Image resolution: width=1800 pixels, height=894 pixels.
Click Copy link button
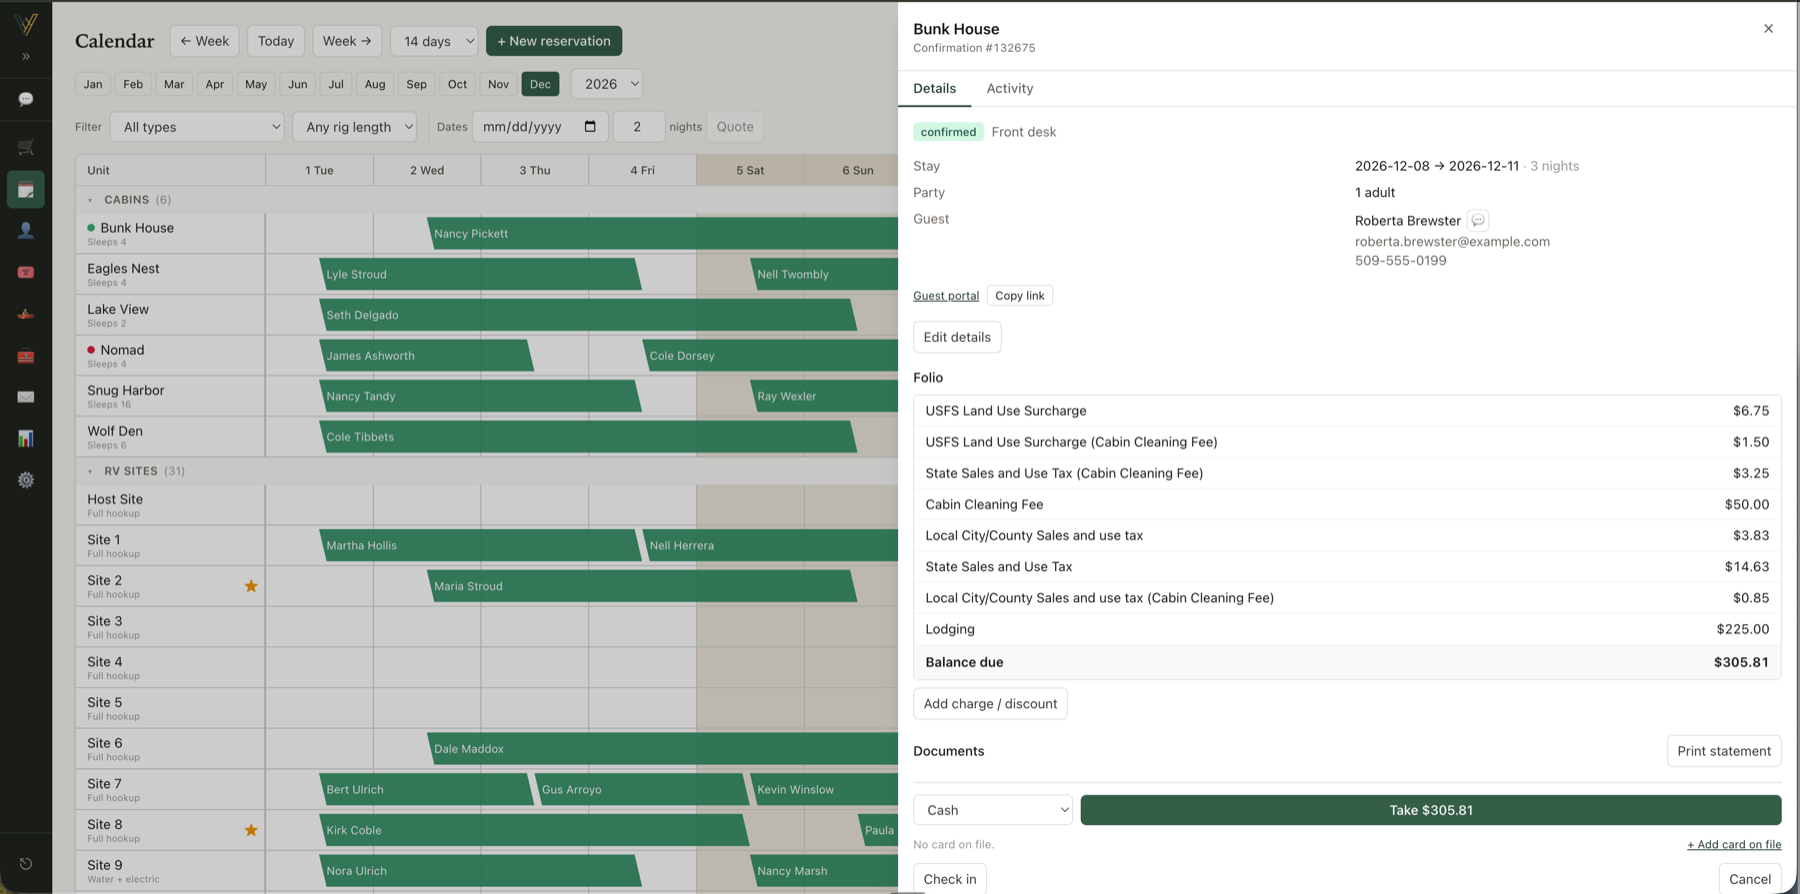(x=1020, y=296)
